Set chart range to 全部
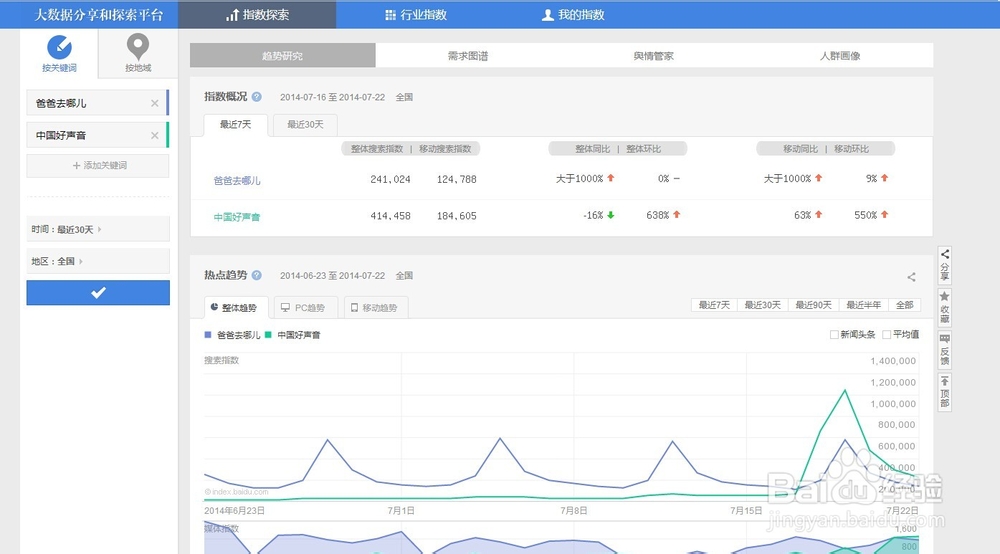The image size is (1000, 554). pos(904,305)
